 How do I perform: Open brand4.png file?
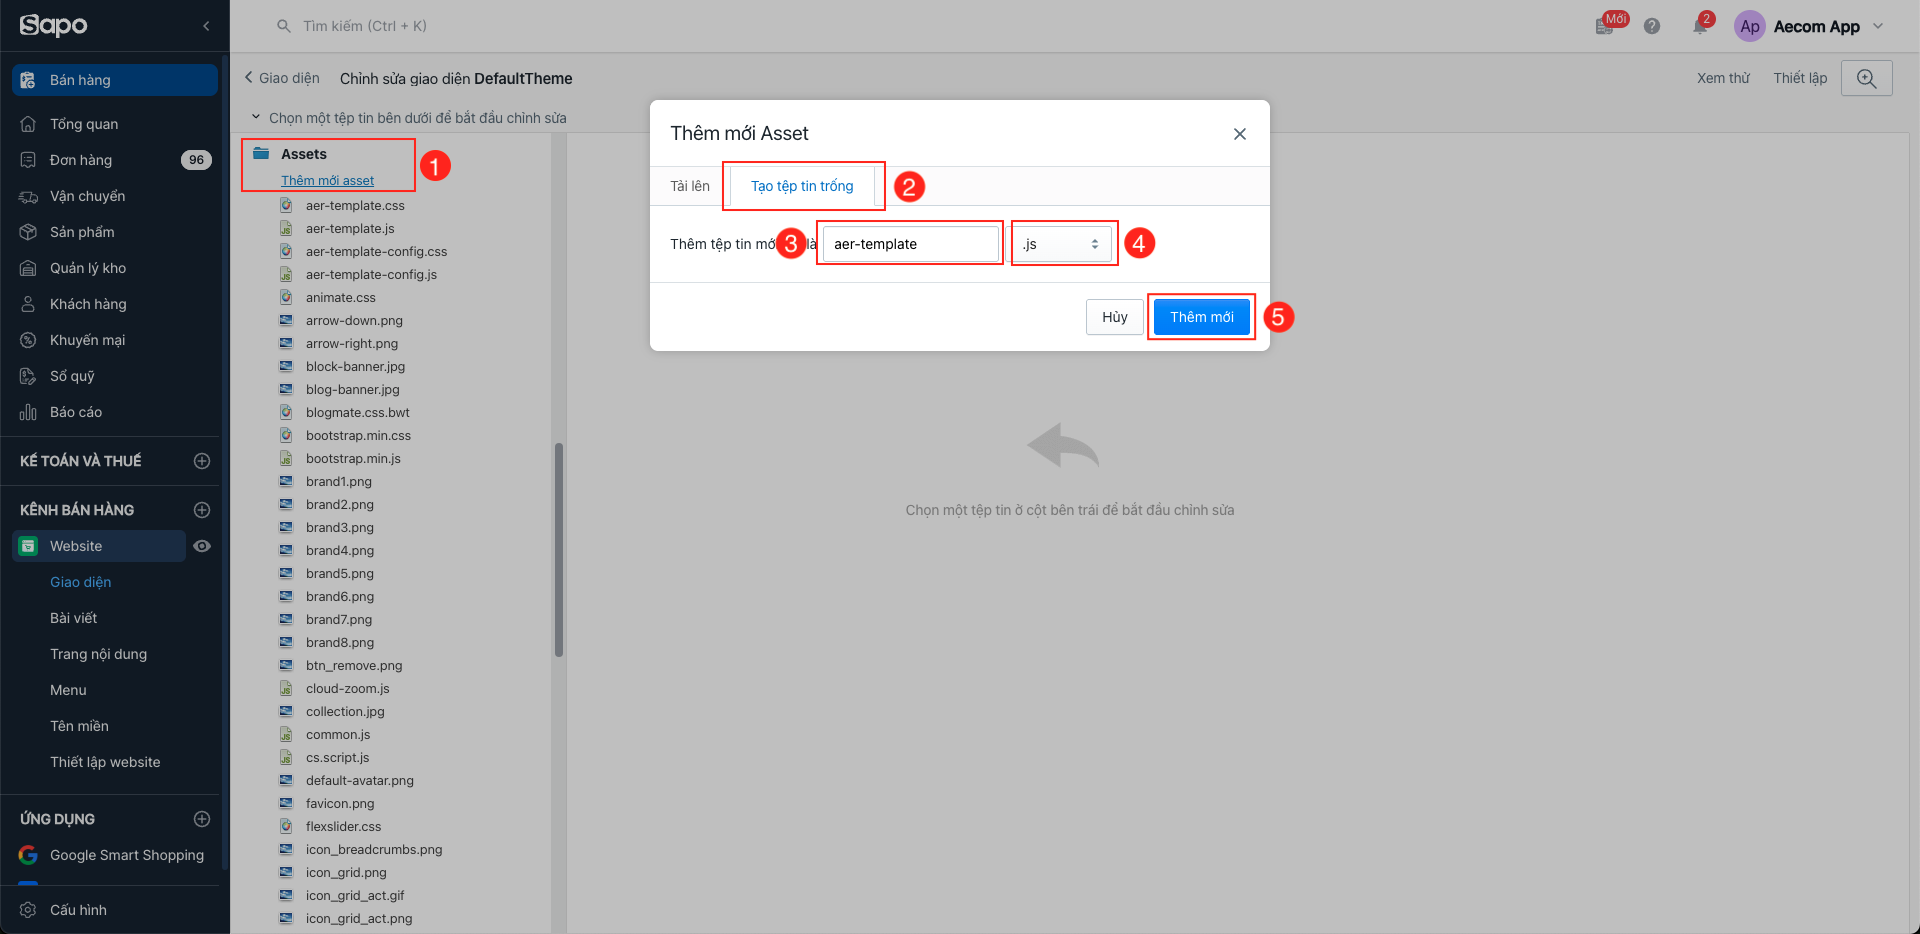coord(340,550)
